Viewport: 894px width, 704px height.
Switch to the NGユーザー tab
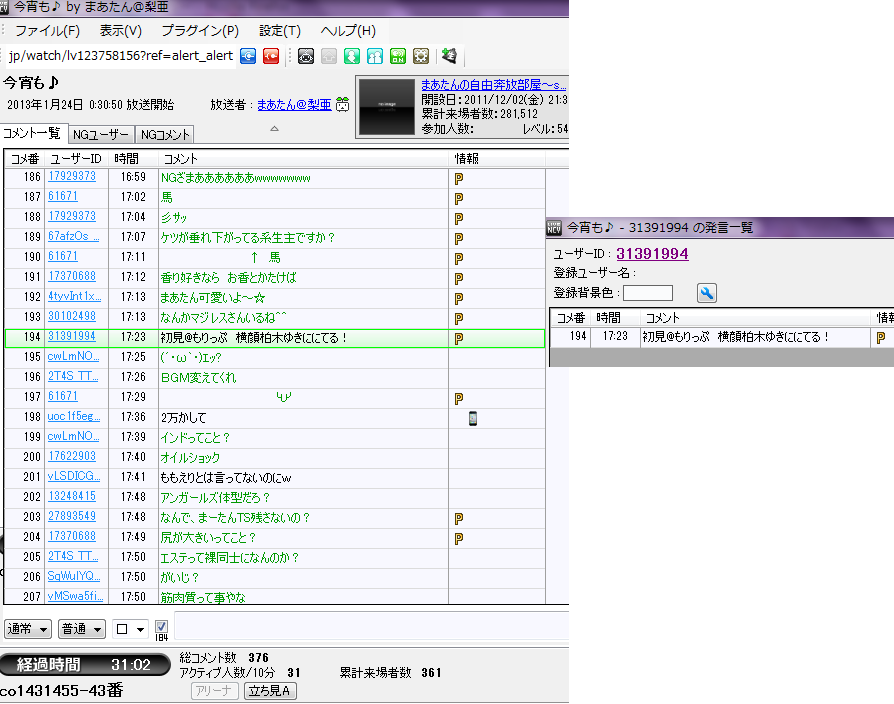tap(101, 135)
